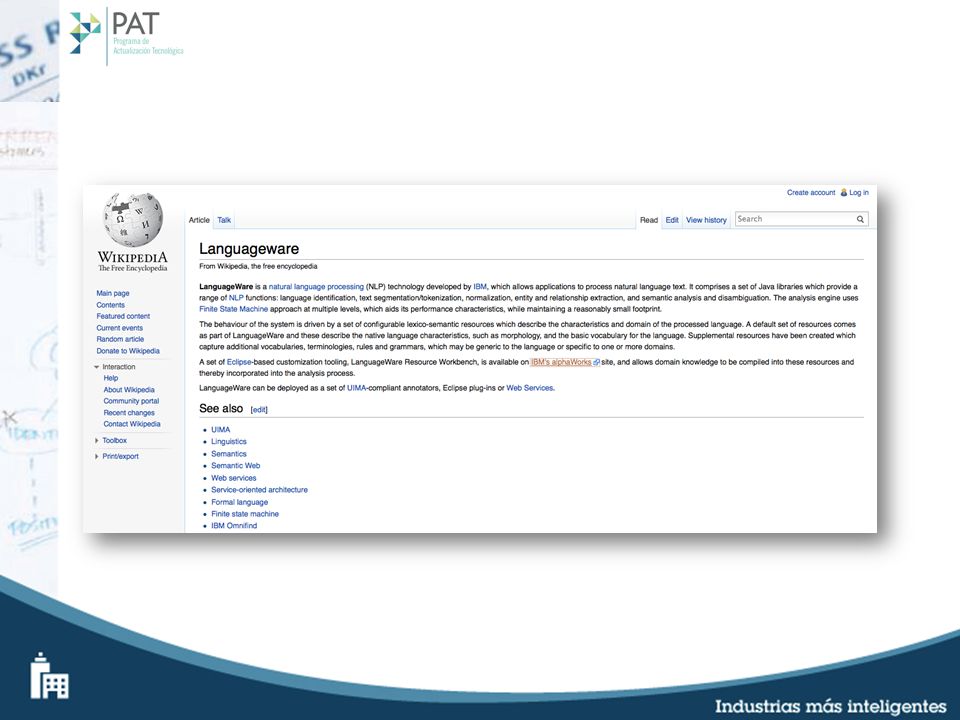
Task: Follow the Web Services link in the paragraph
Action: (x=530, y=388)
